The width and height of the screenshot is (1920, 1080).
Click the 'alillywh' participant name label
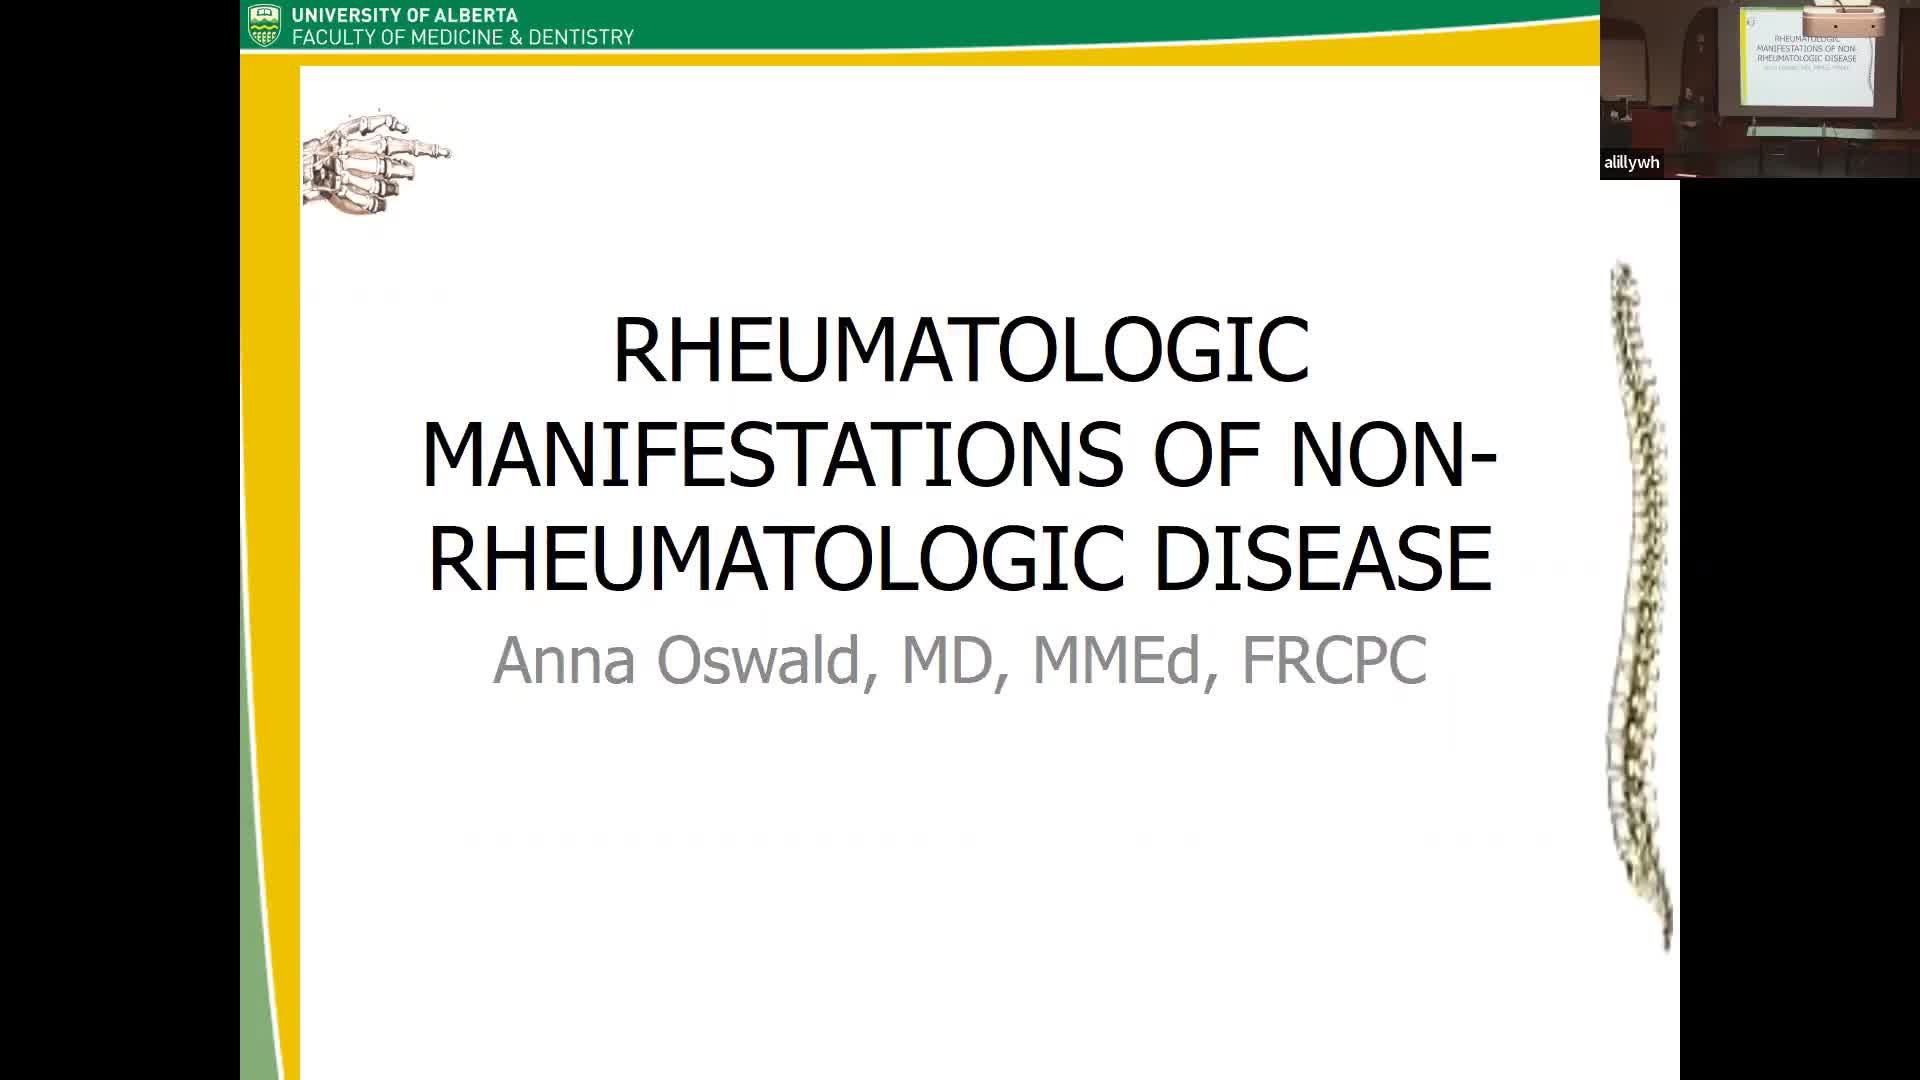[1631, 162]
